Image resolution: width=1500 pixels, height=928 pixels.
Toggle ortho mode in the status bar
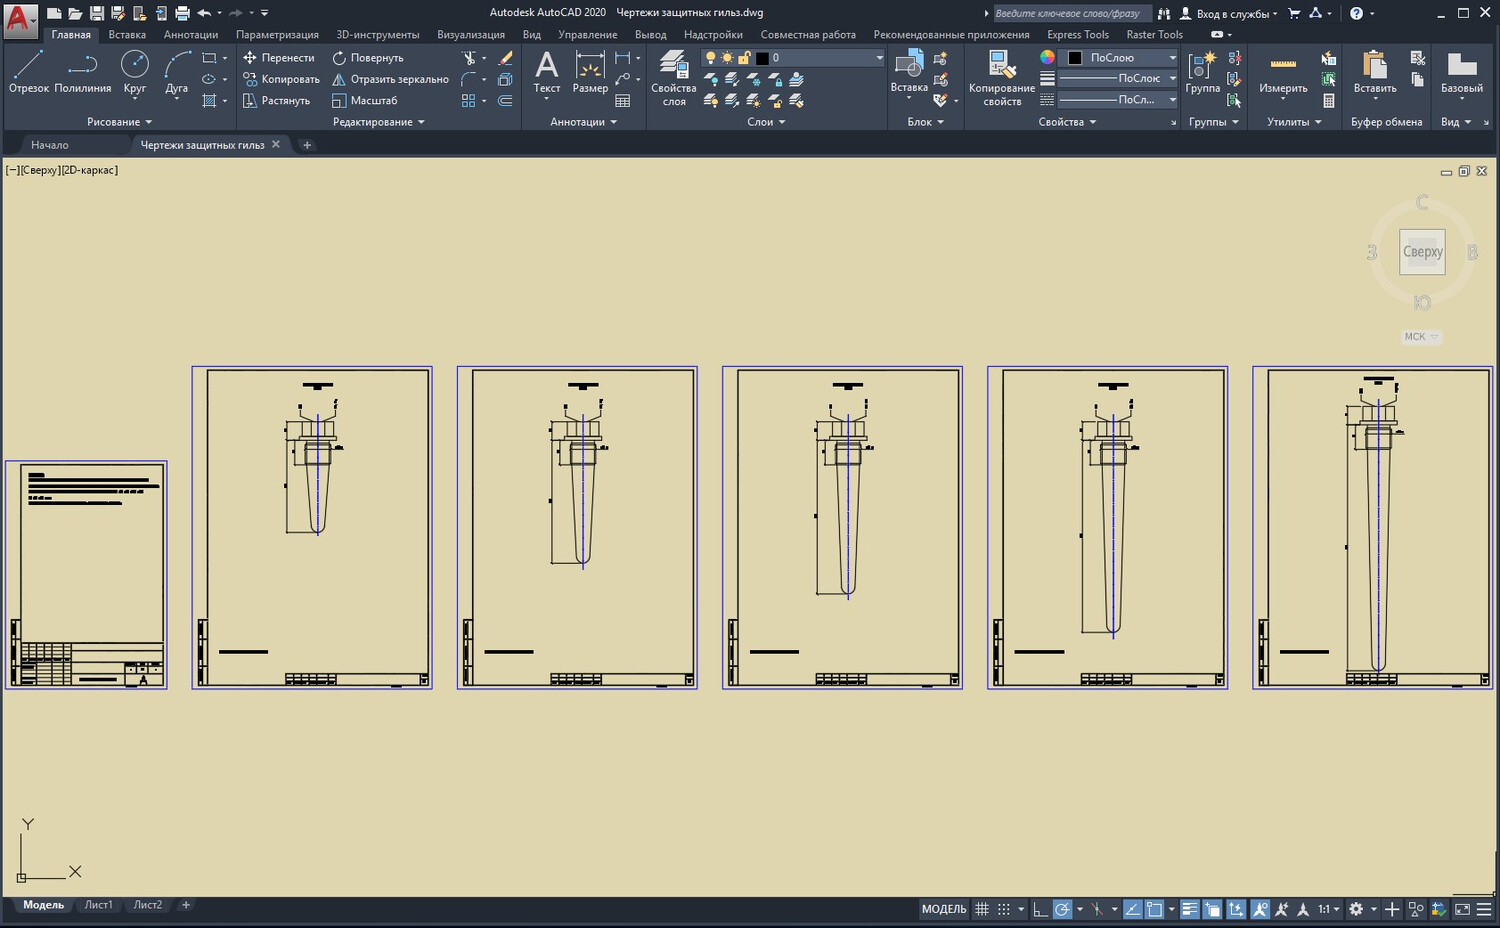[x=1040, y=909]
